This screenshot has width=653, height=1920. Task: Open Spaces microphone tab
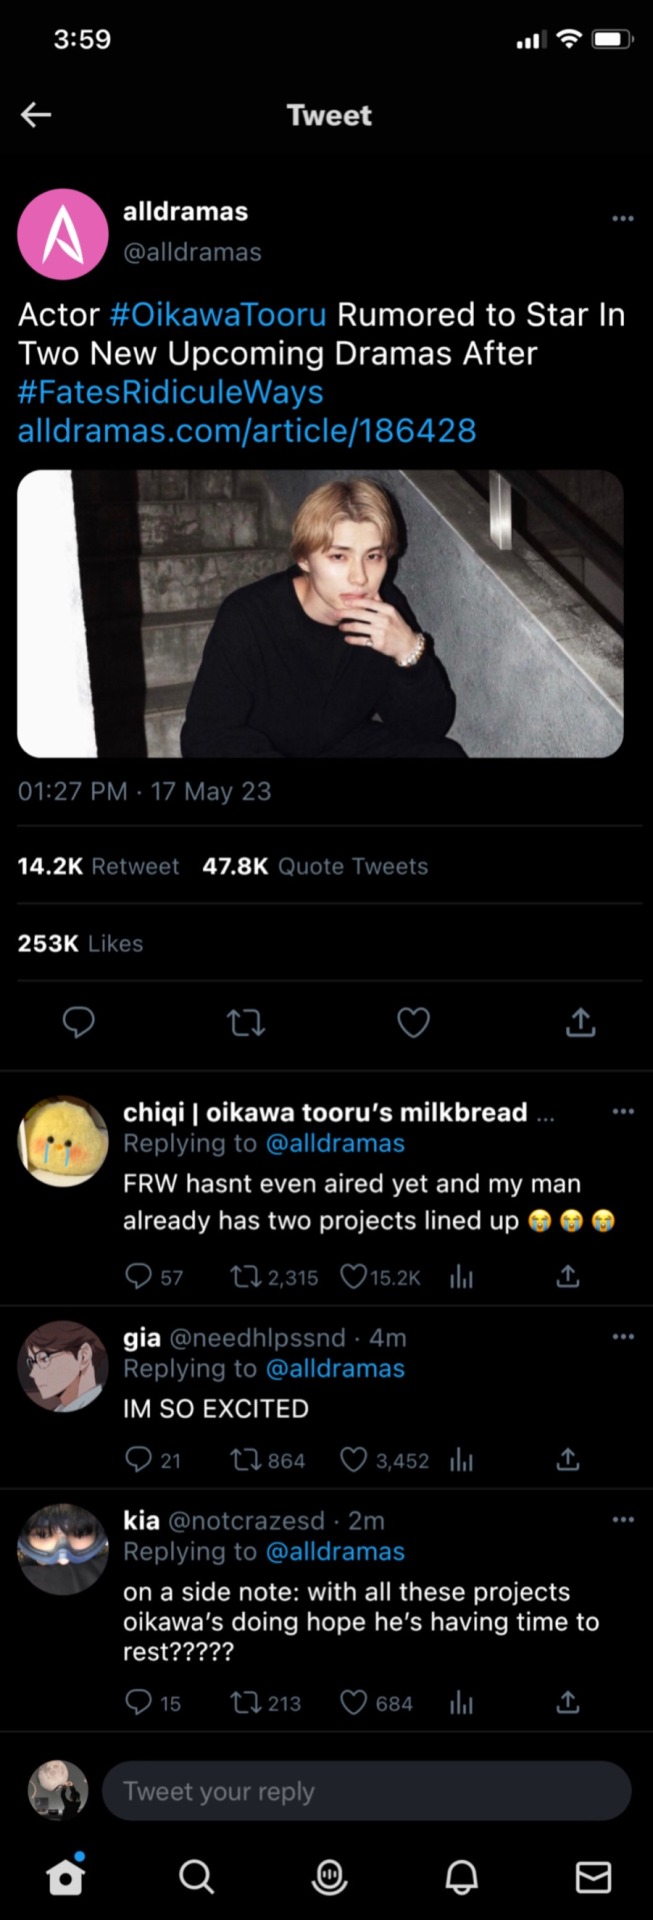329,1878
